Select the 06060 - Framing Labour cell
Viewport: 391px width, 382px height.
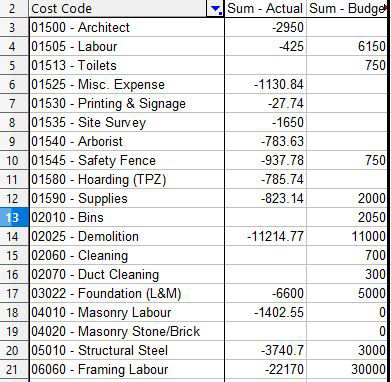click(x=127, y=369)
